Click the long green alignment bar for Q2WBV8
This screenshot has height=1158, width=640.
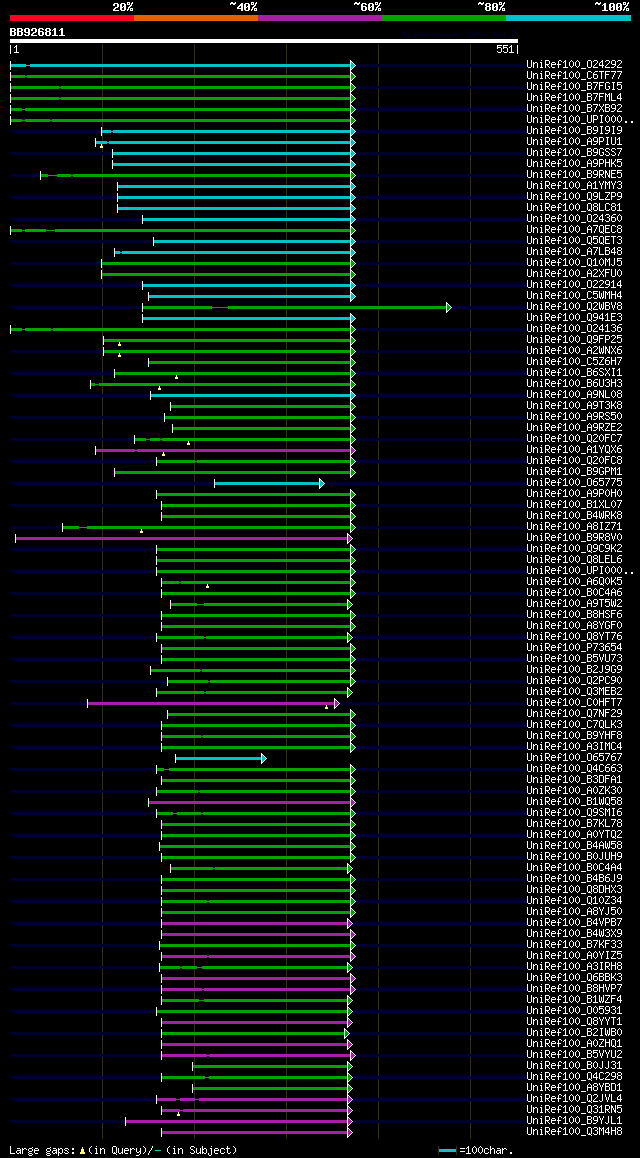click(x=296, y=306)
